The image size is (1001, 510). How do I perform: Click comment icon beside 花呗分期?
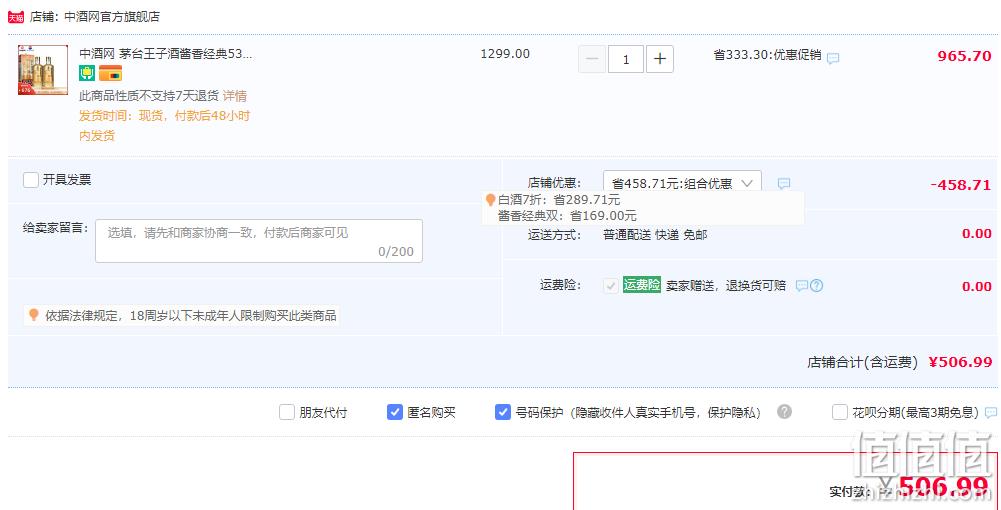tap(991, 412)
